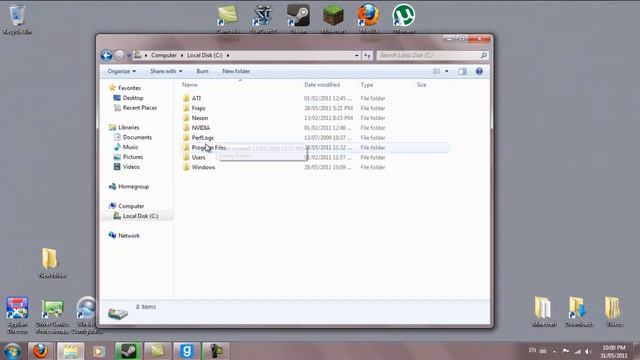Screen dimensions: 640x360
Task: Launch the Mozilla Firefox desktop shortcut
Action: point(369,18)
